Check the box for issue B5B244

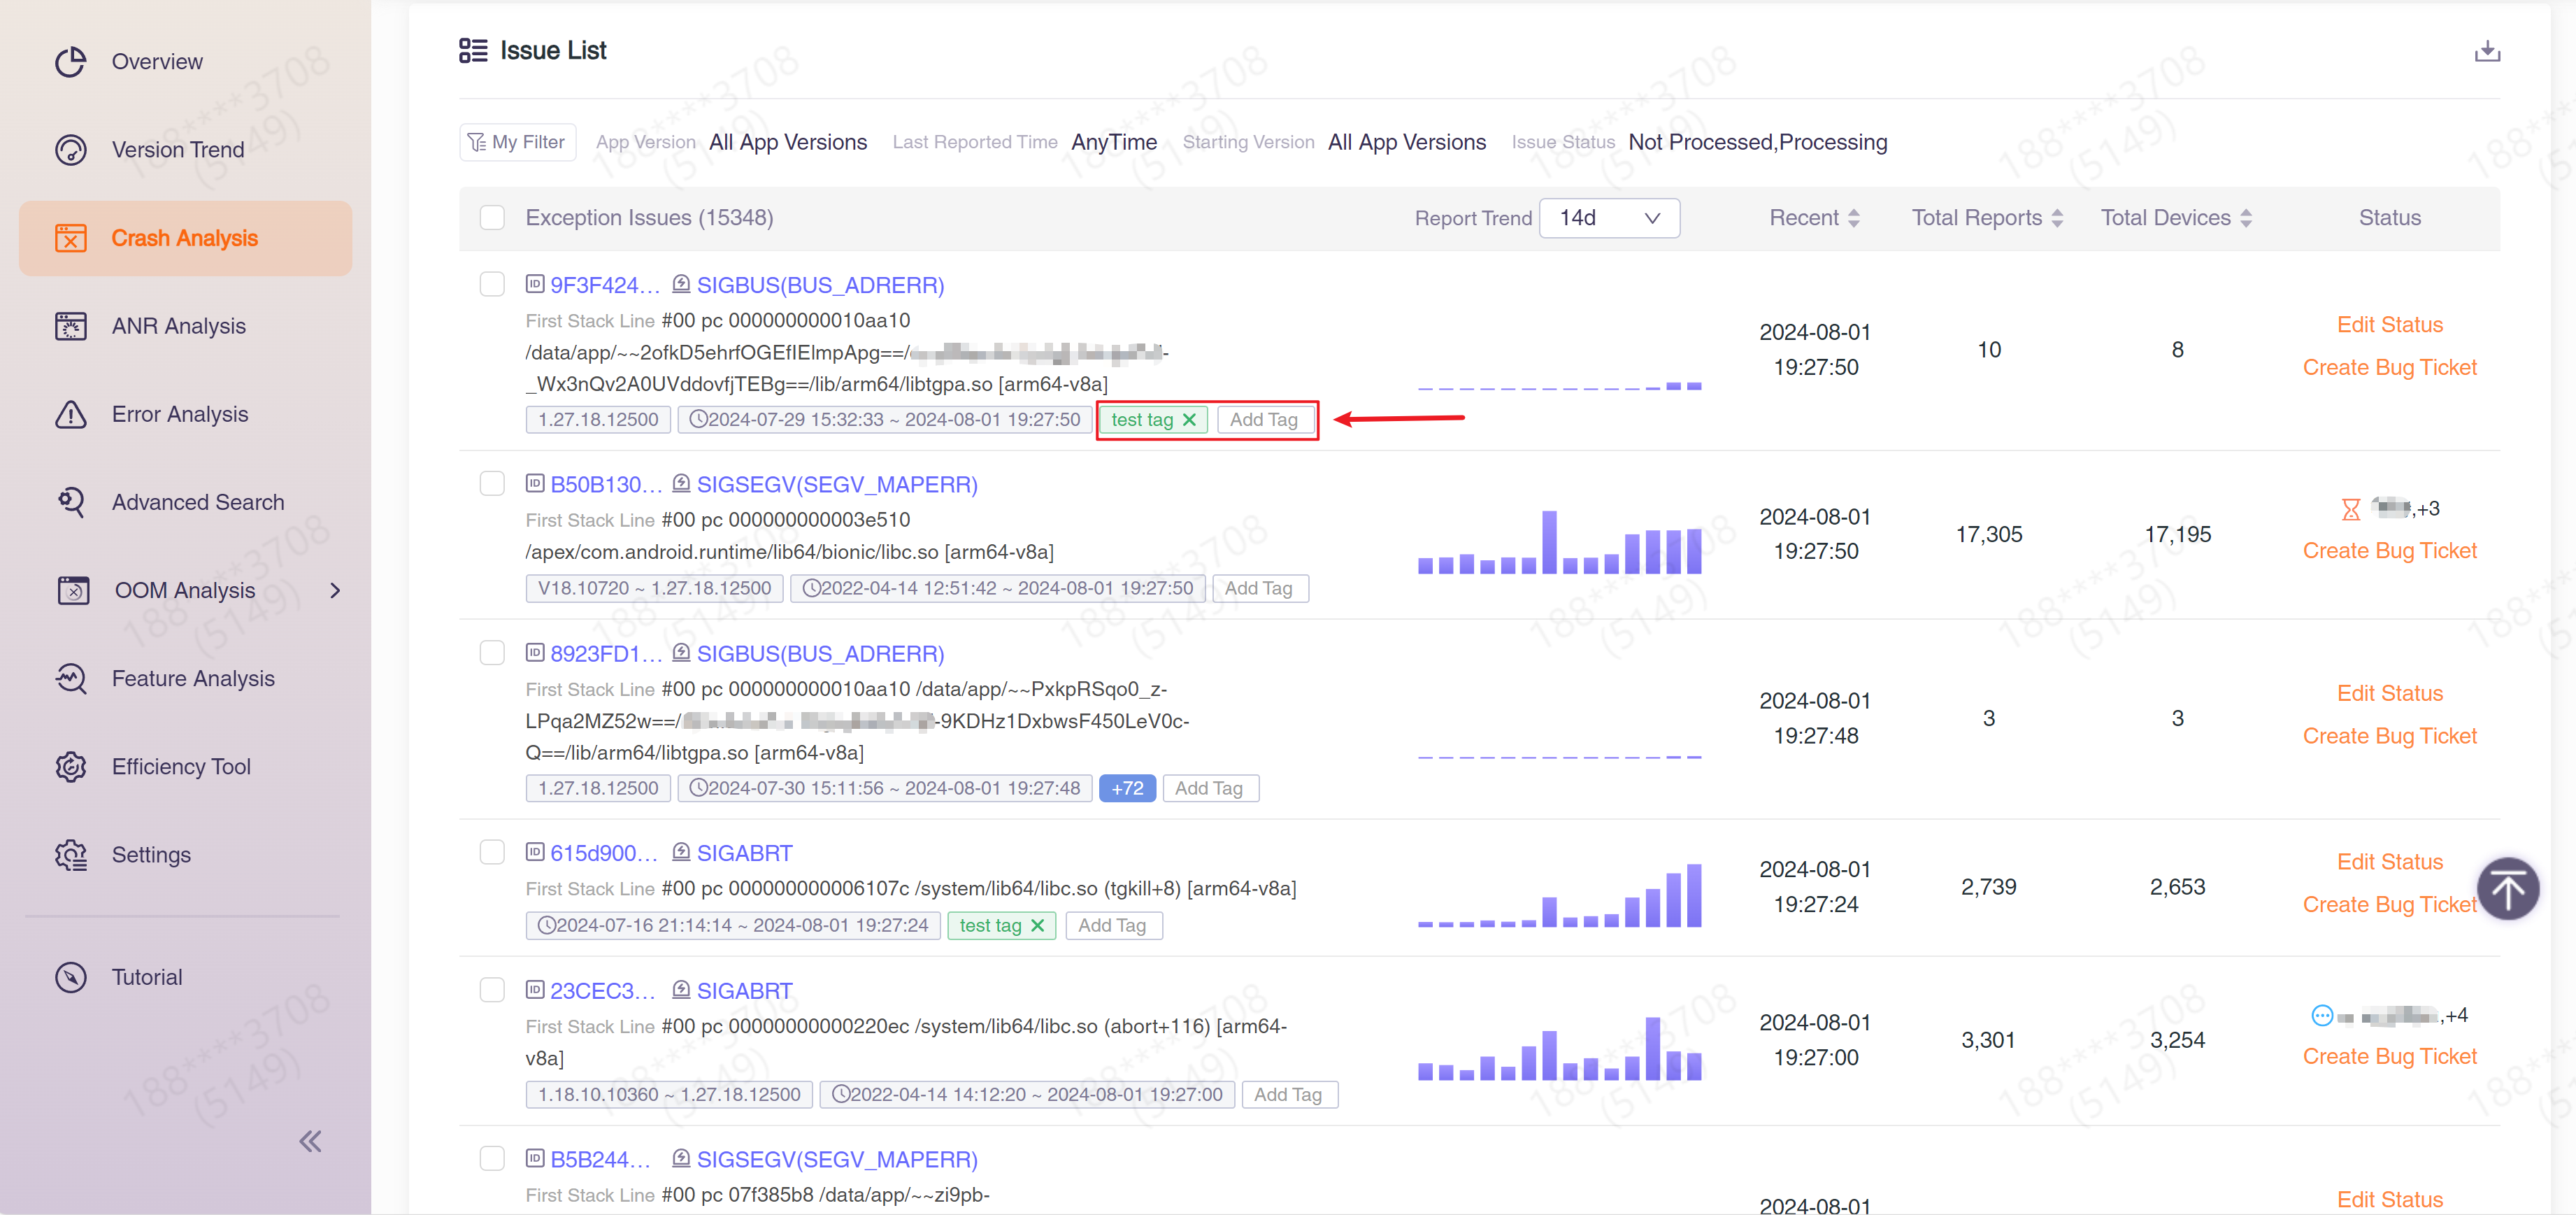pyautogui.click(x=492, y=1158)
